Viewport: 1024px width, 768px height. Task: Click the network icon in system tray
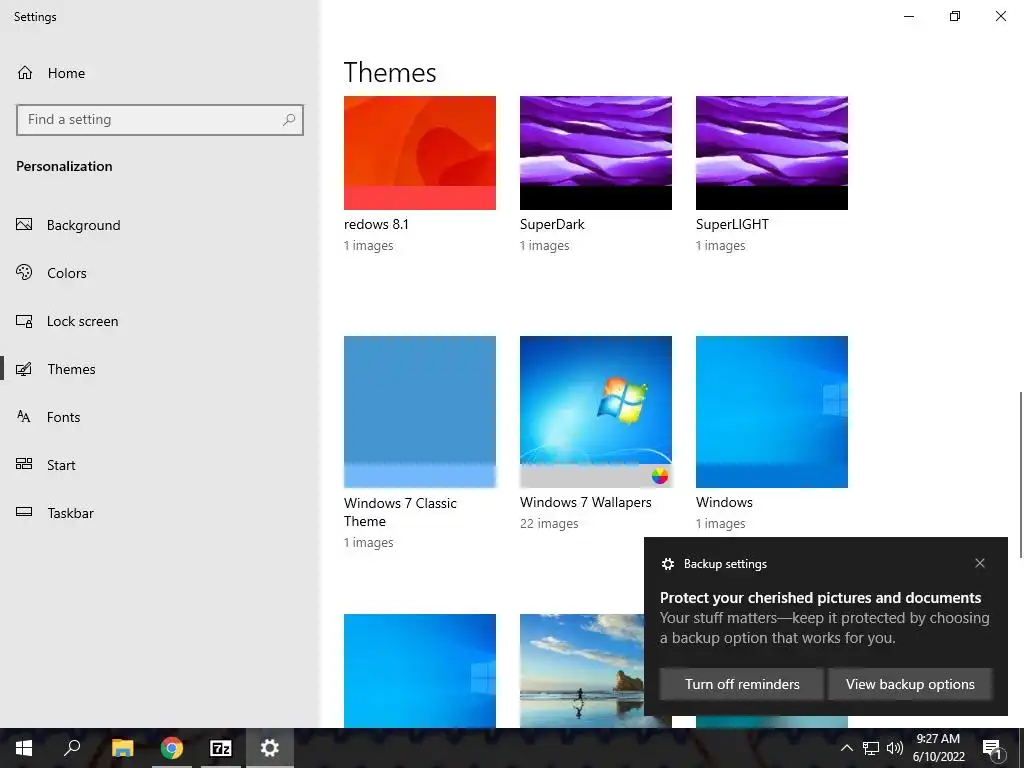[871, 748]
